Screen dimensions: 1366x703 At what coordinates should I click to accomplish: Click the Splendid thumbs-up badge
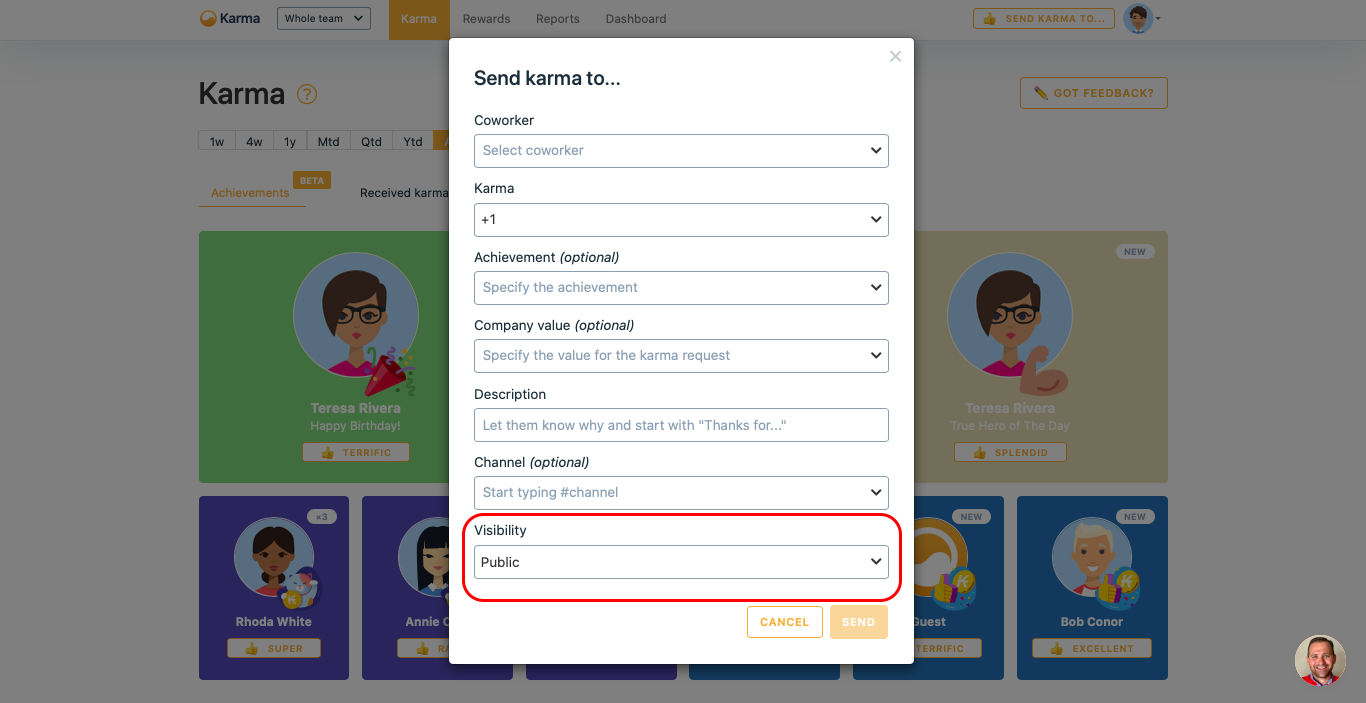tap(1010, 452)
